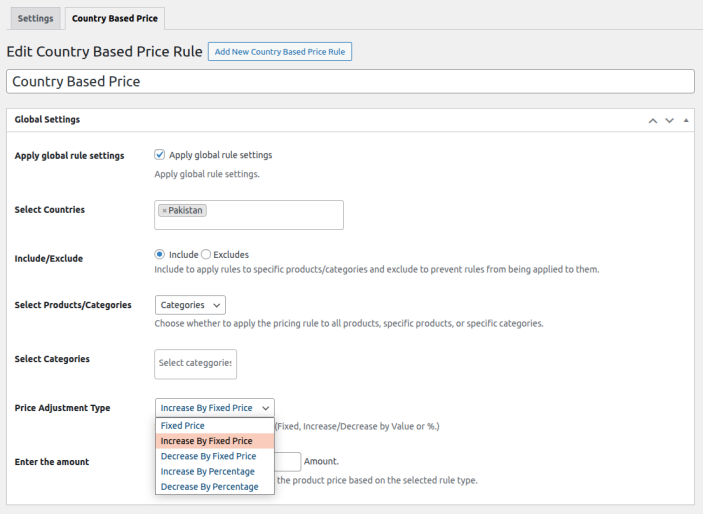Move Global Settings panel down arrow
Screen dimensions: 703x514
tap(669, 120)
